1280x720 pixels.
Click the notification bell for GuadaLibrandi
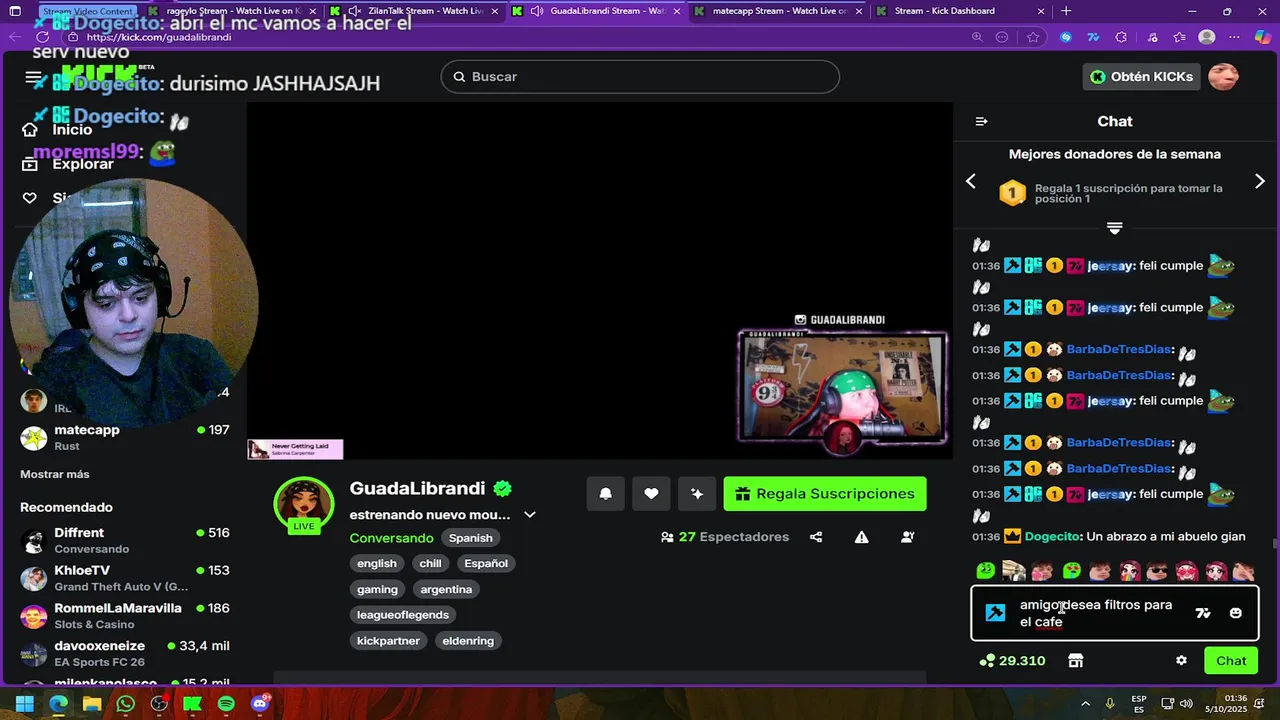pos(605,493)
